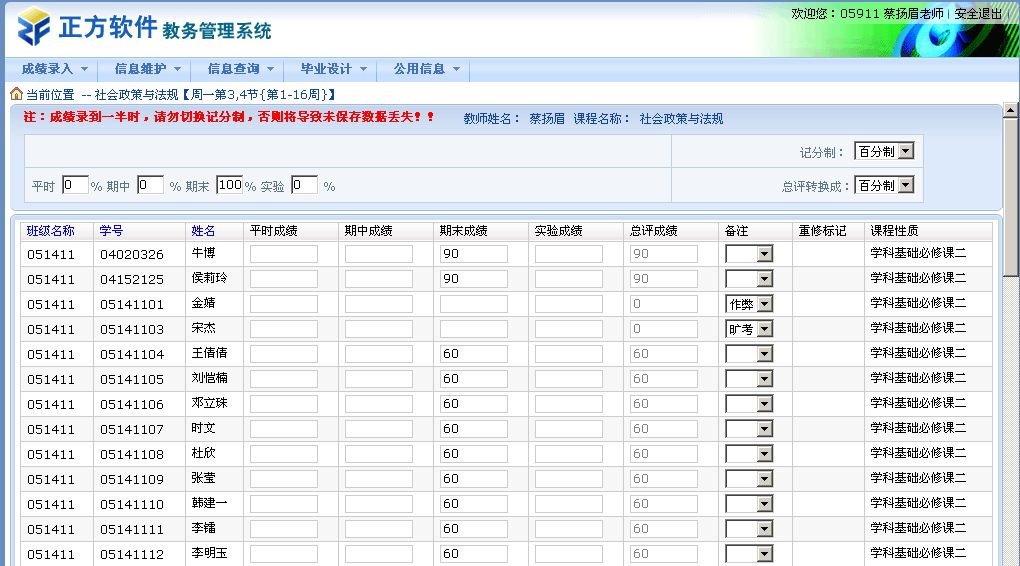Viewport: 1020px width, 566px height.
Task: Open 备注 dropdown for student 邓立珠
Action: pyautogui.click(x=749, y=403)
